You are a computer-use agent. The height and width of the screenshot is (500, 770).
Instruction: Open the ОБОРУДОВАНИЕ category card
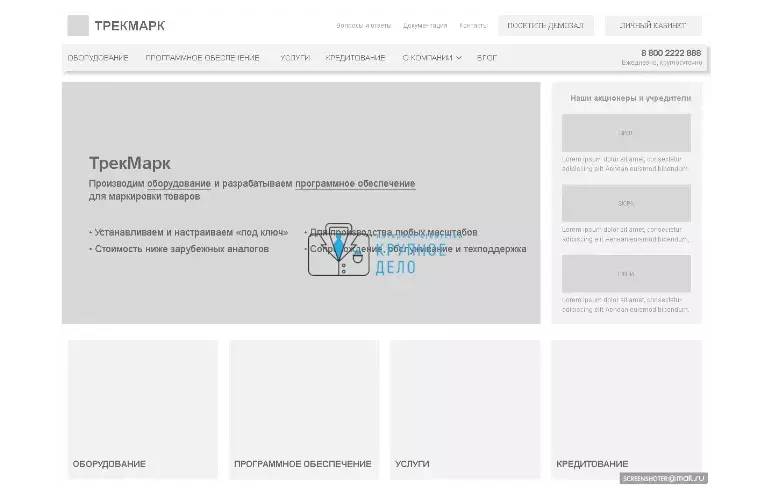(x=143, y=409)
